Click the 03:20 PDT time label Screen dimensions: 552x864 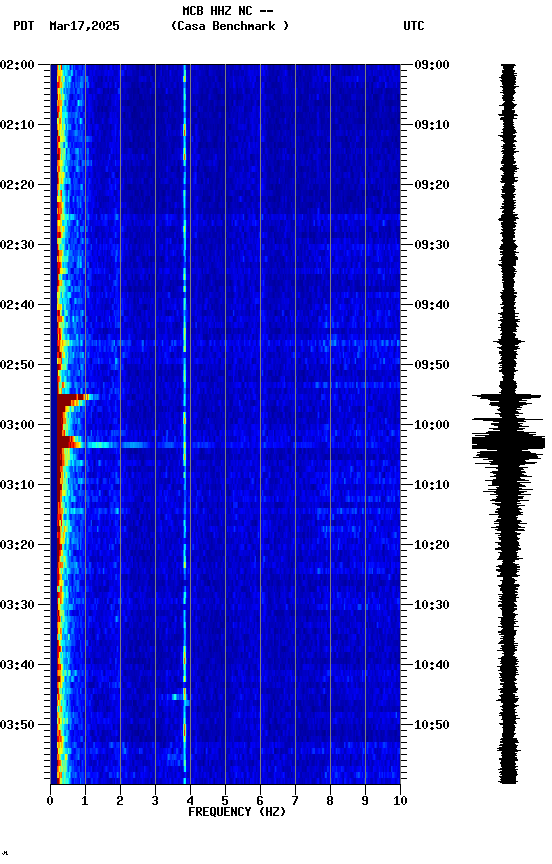click(17, 545)
